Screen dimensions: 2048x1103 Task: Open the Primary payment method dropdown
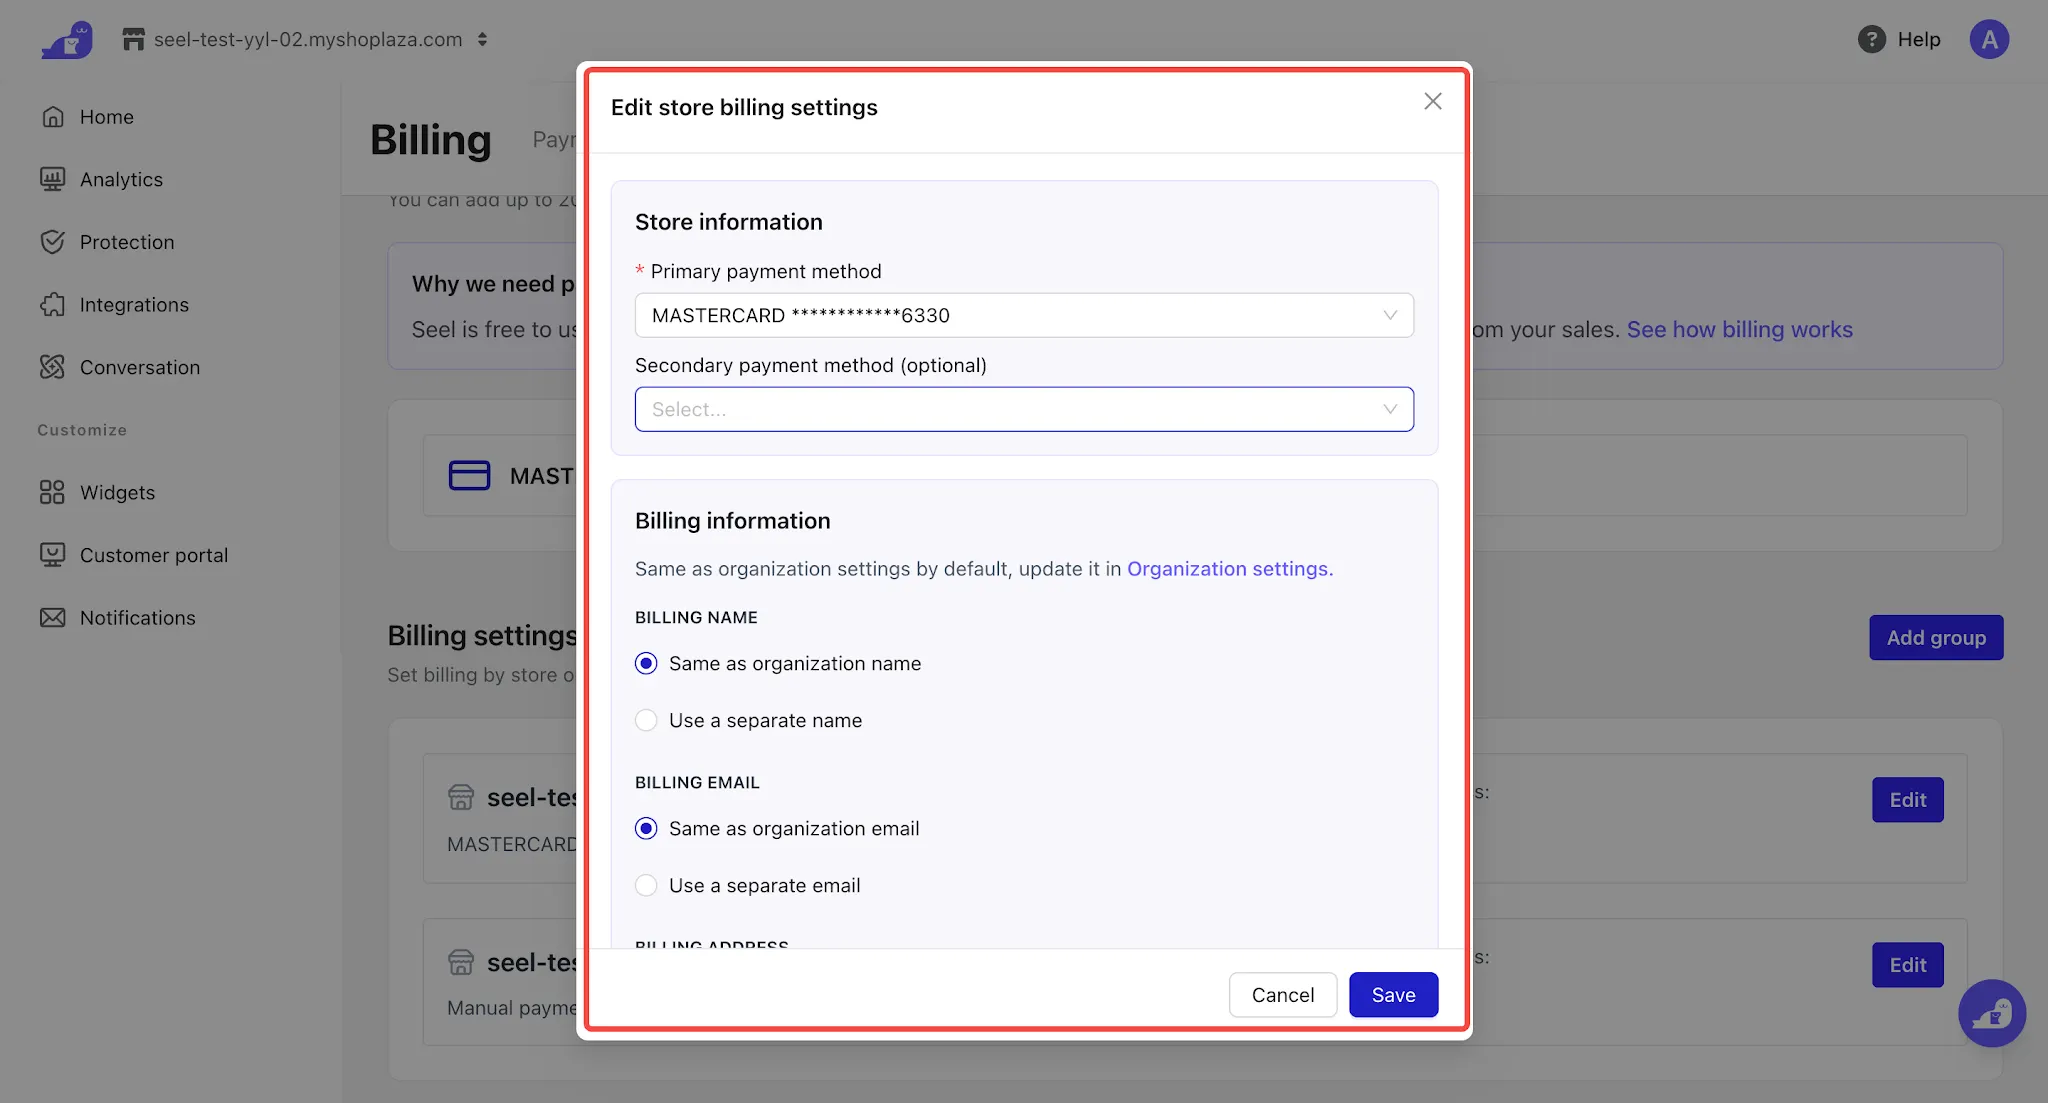click(1024, 315)
